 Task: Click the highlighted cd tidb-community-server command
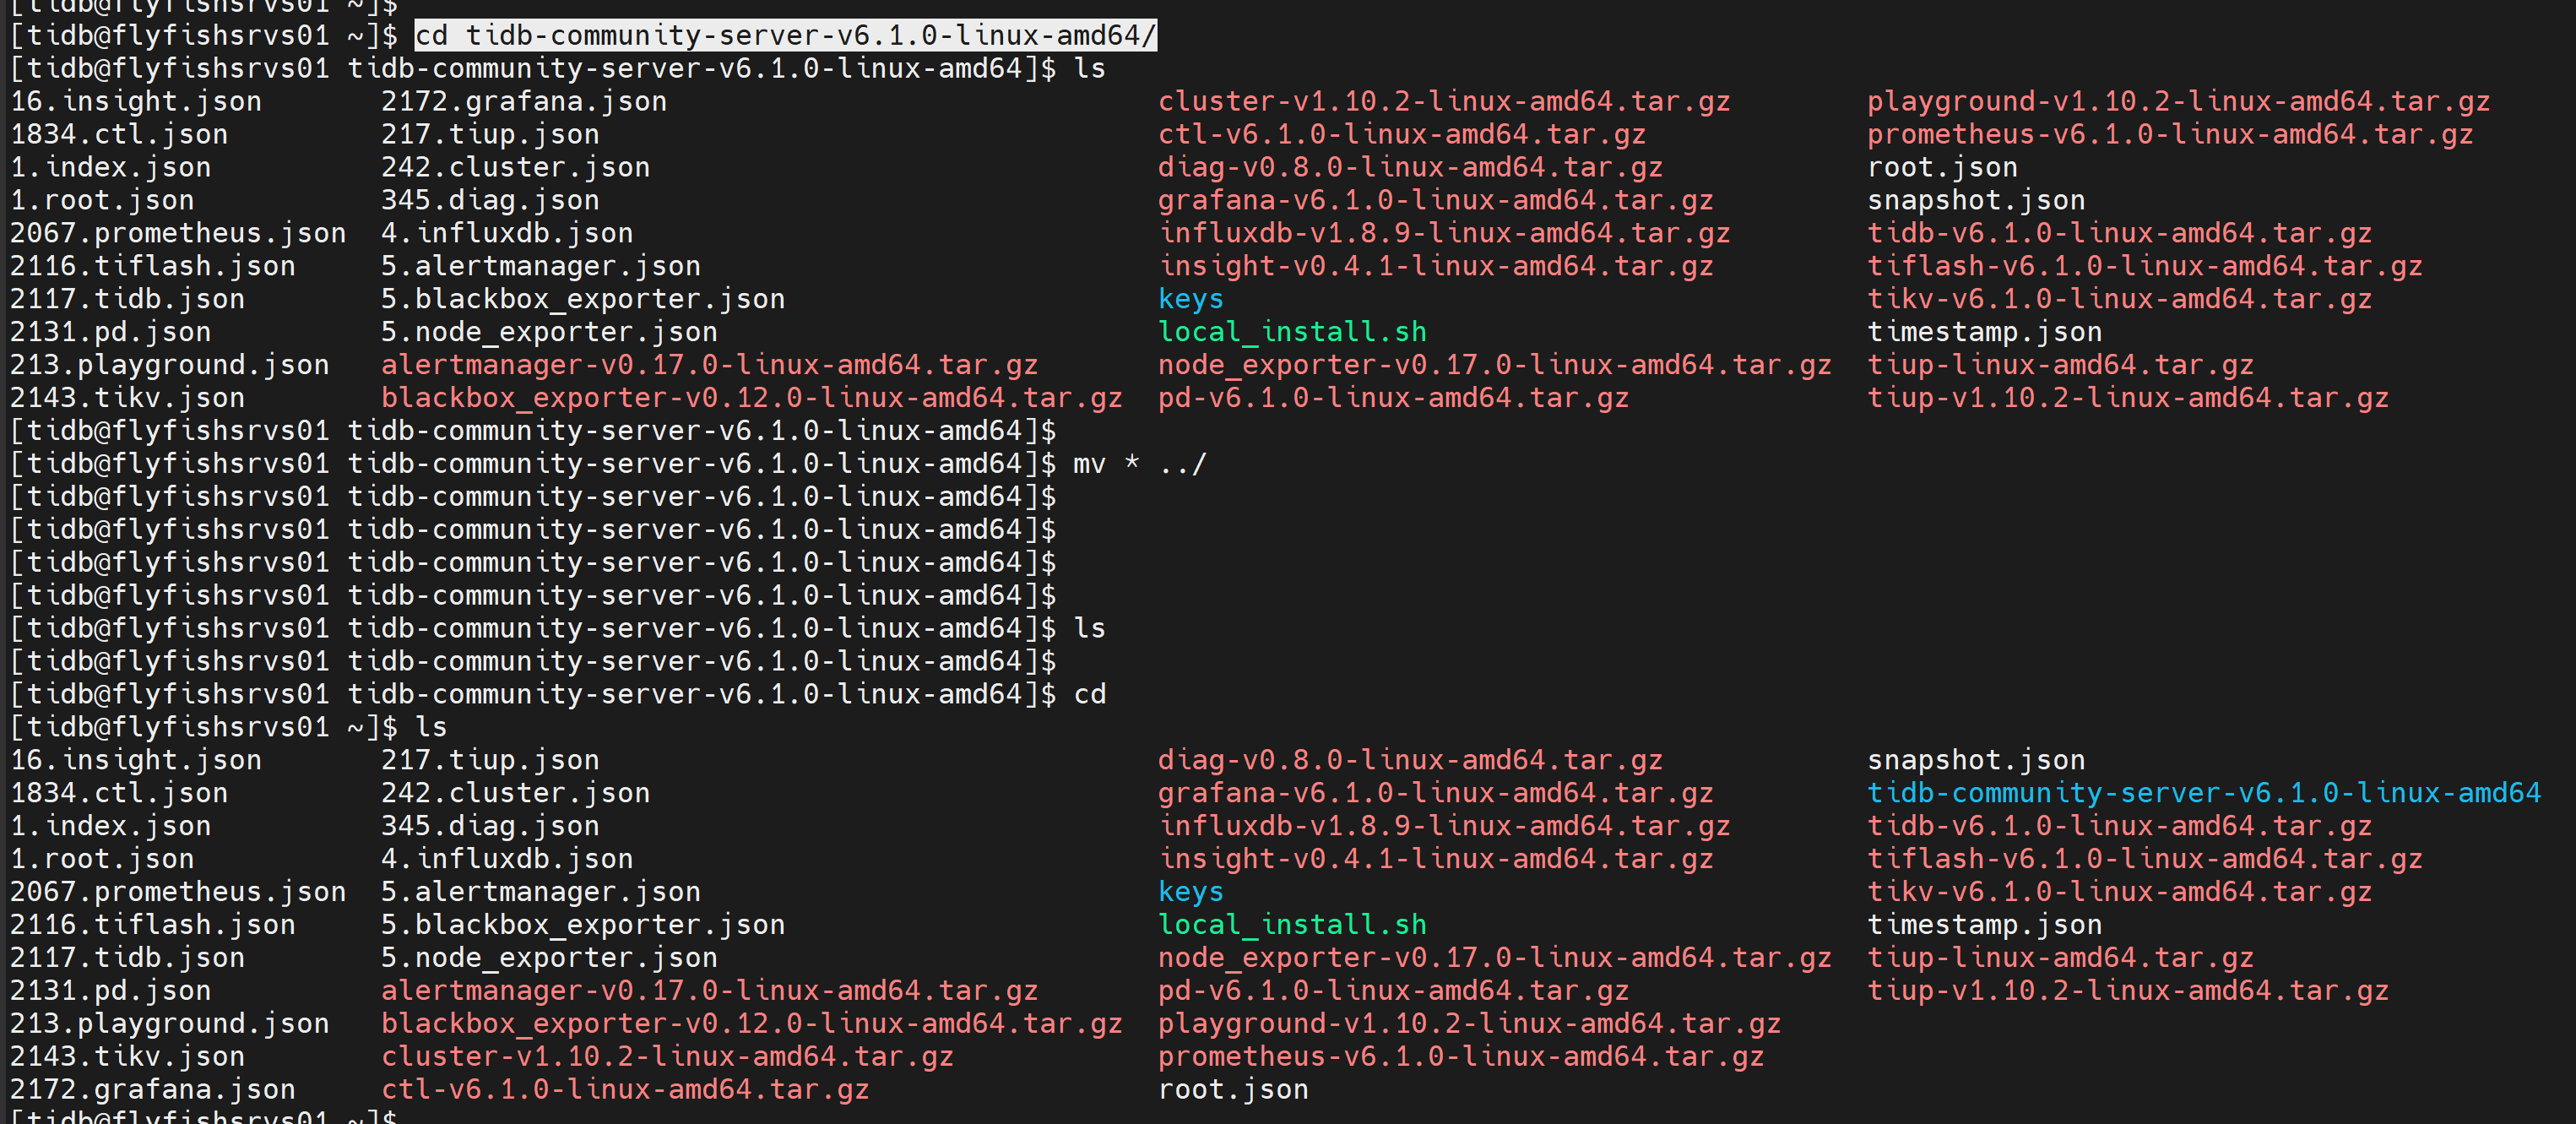coord(785,36)
